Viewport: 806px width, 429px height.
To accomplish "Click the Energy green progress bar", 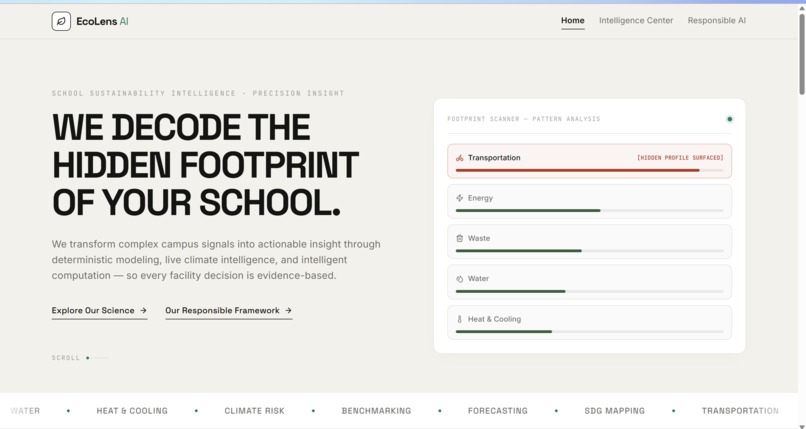I will pos(528,211).
